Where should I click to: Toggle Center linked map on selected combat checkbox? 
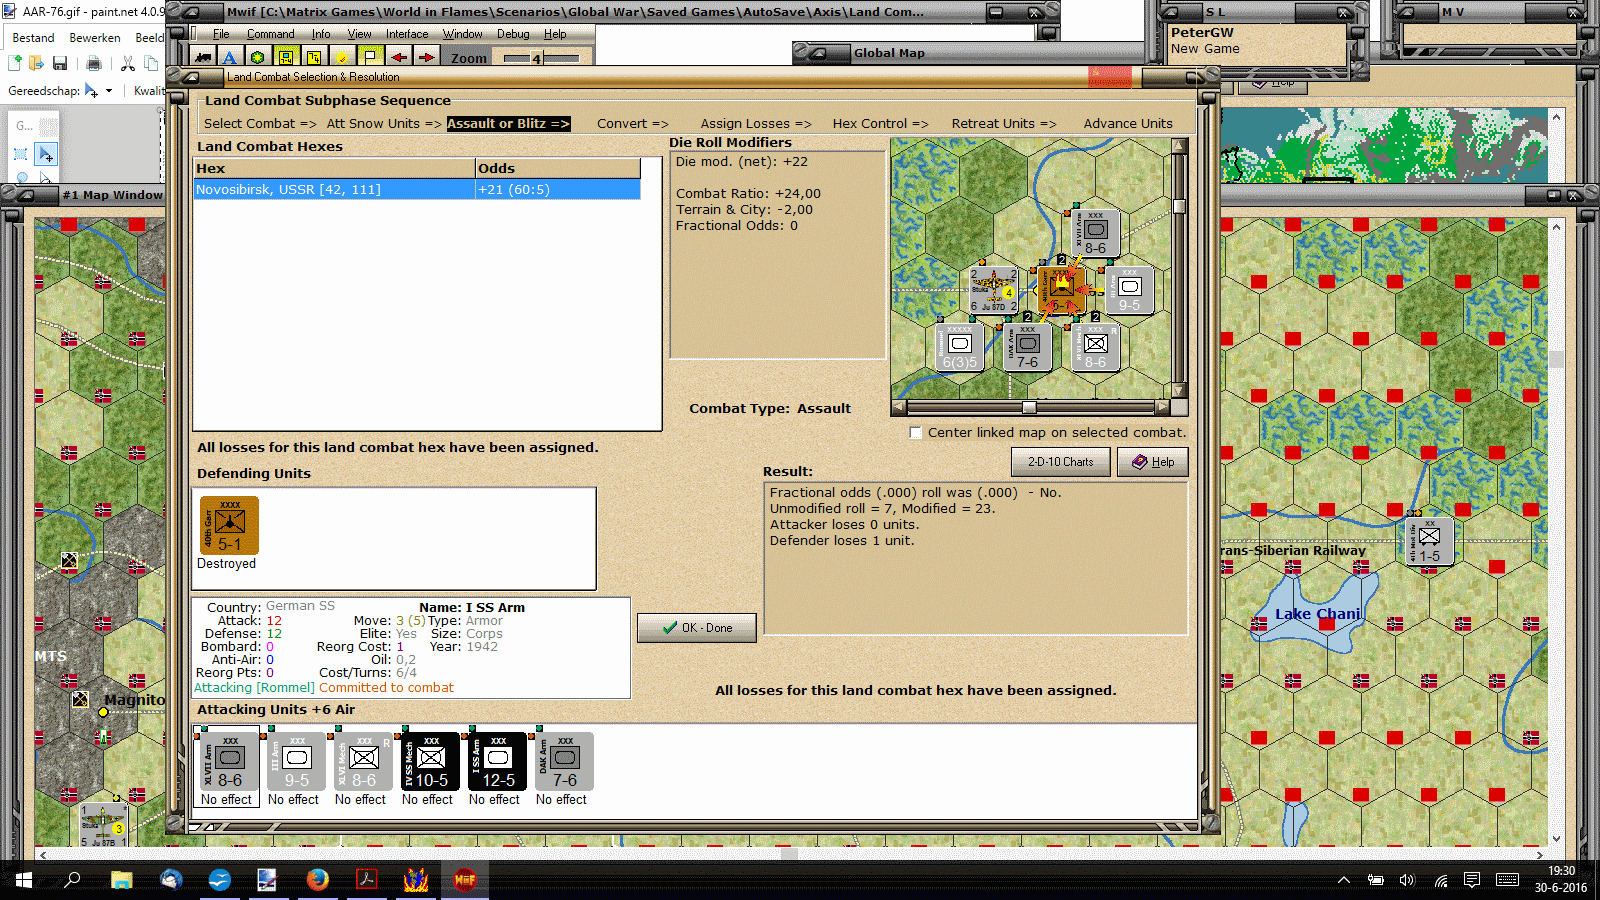coord(915,432)
